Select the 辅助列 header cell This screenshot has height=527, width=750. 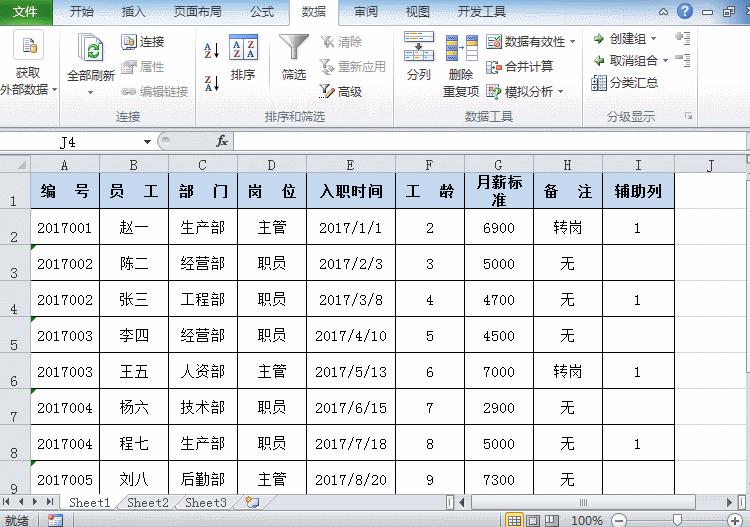(638, 191)
